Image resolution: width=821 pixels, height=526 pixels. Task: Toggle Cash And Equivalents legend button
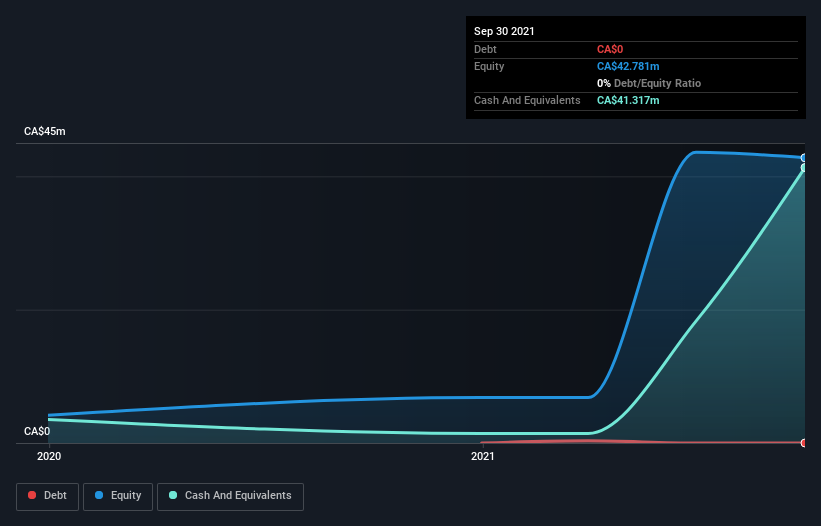pyautogui.click(x=230, y=496)
